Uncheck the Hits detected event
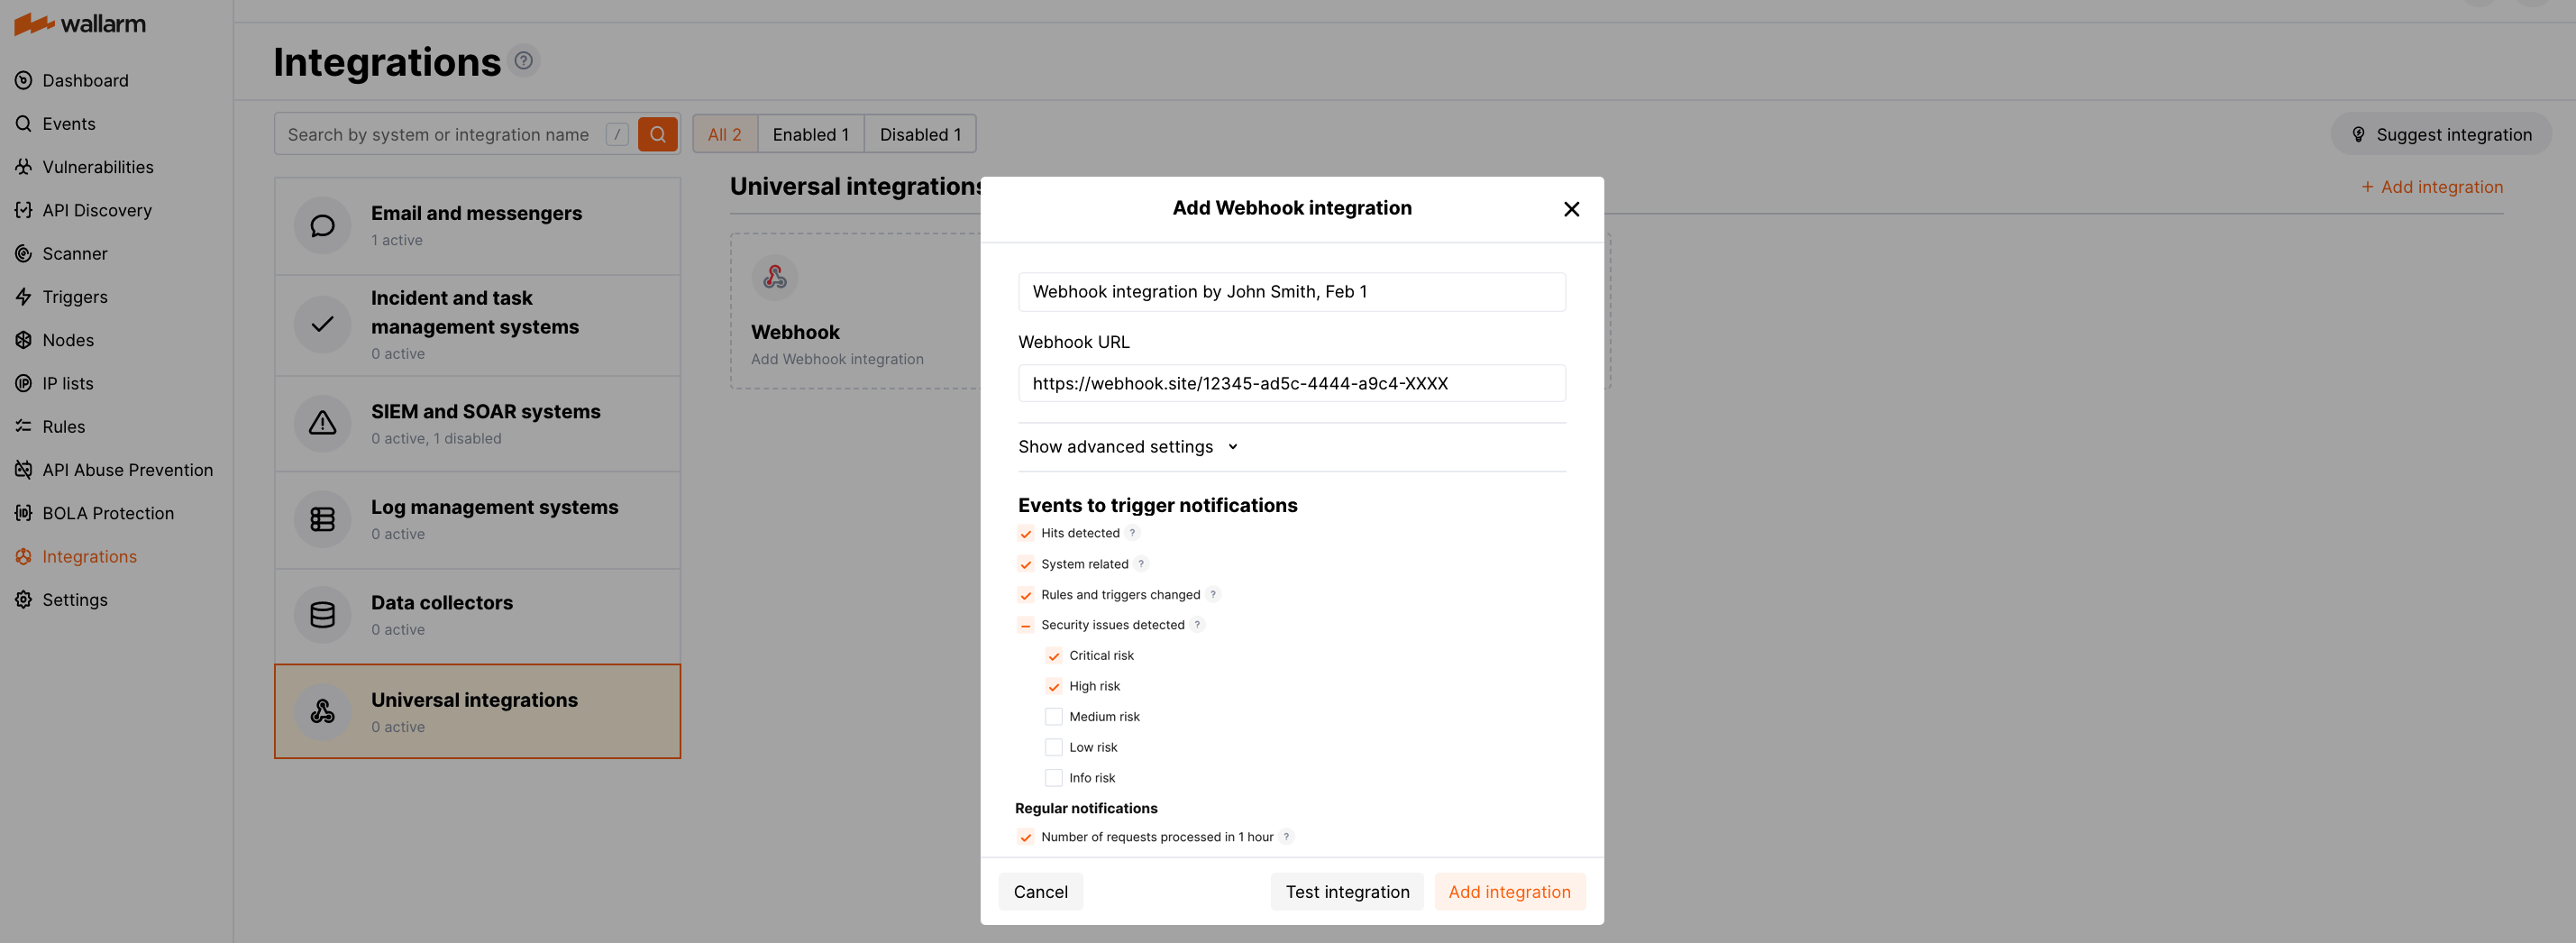This screenshot has width=2576, height=943. [x=1025, y=533]
